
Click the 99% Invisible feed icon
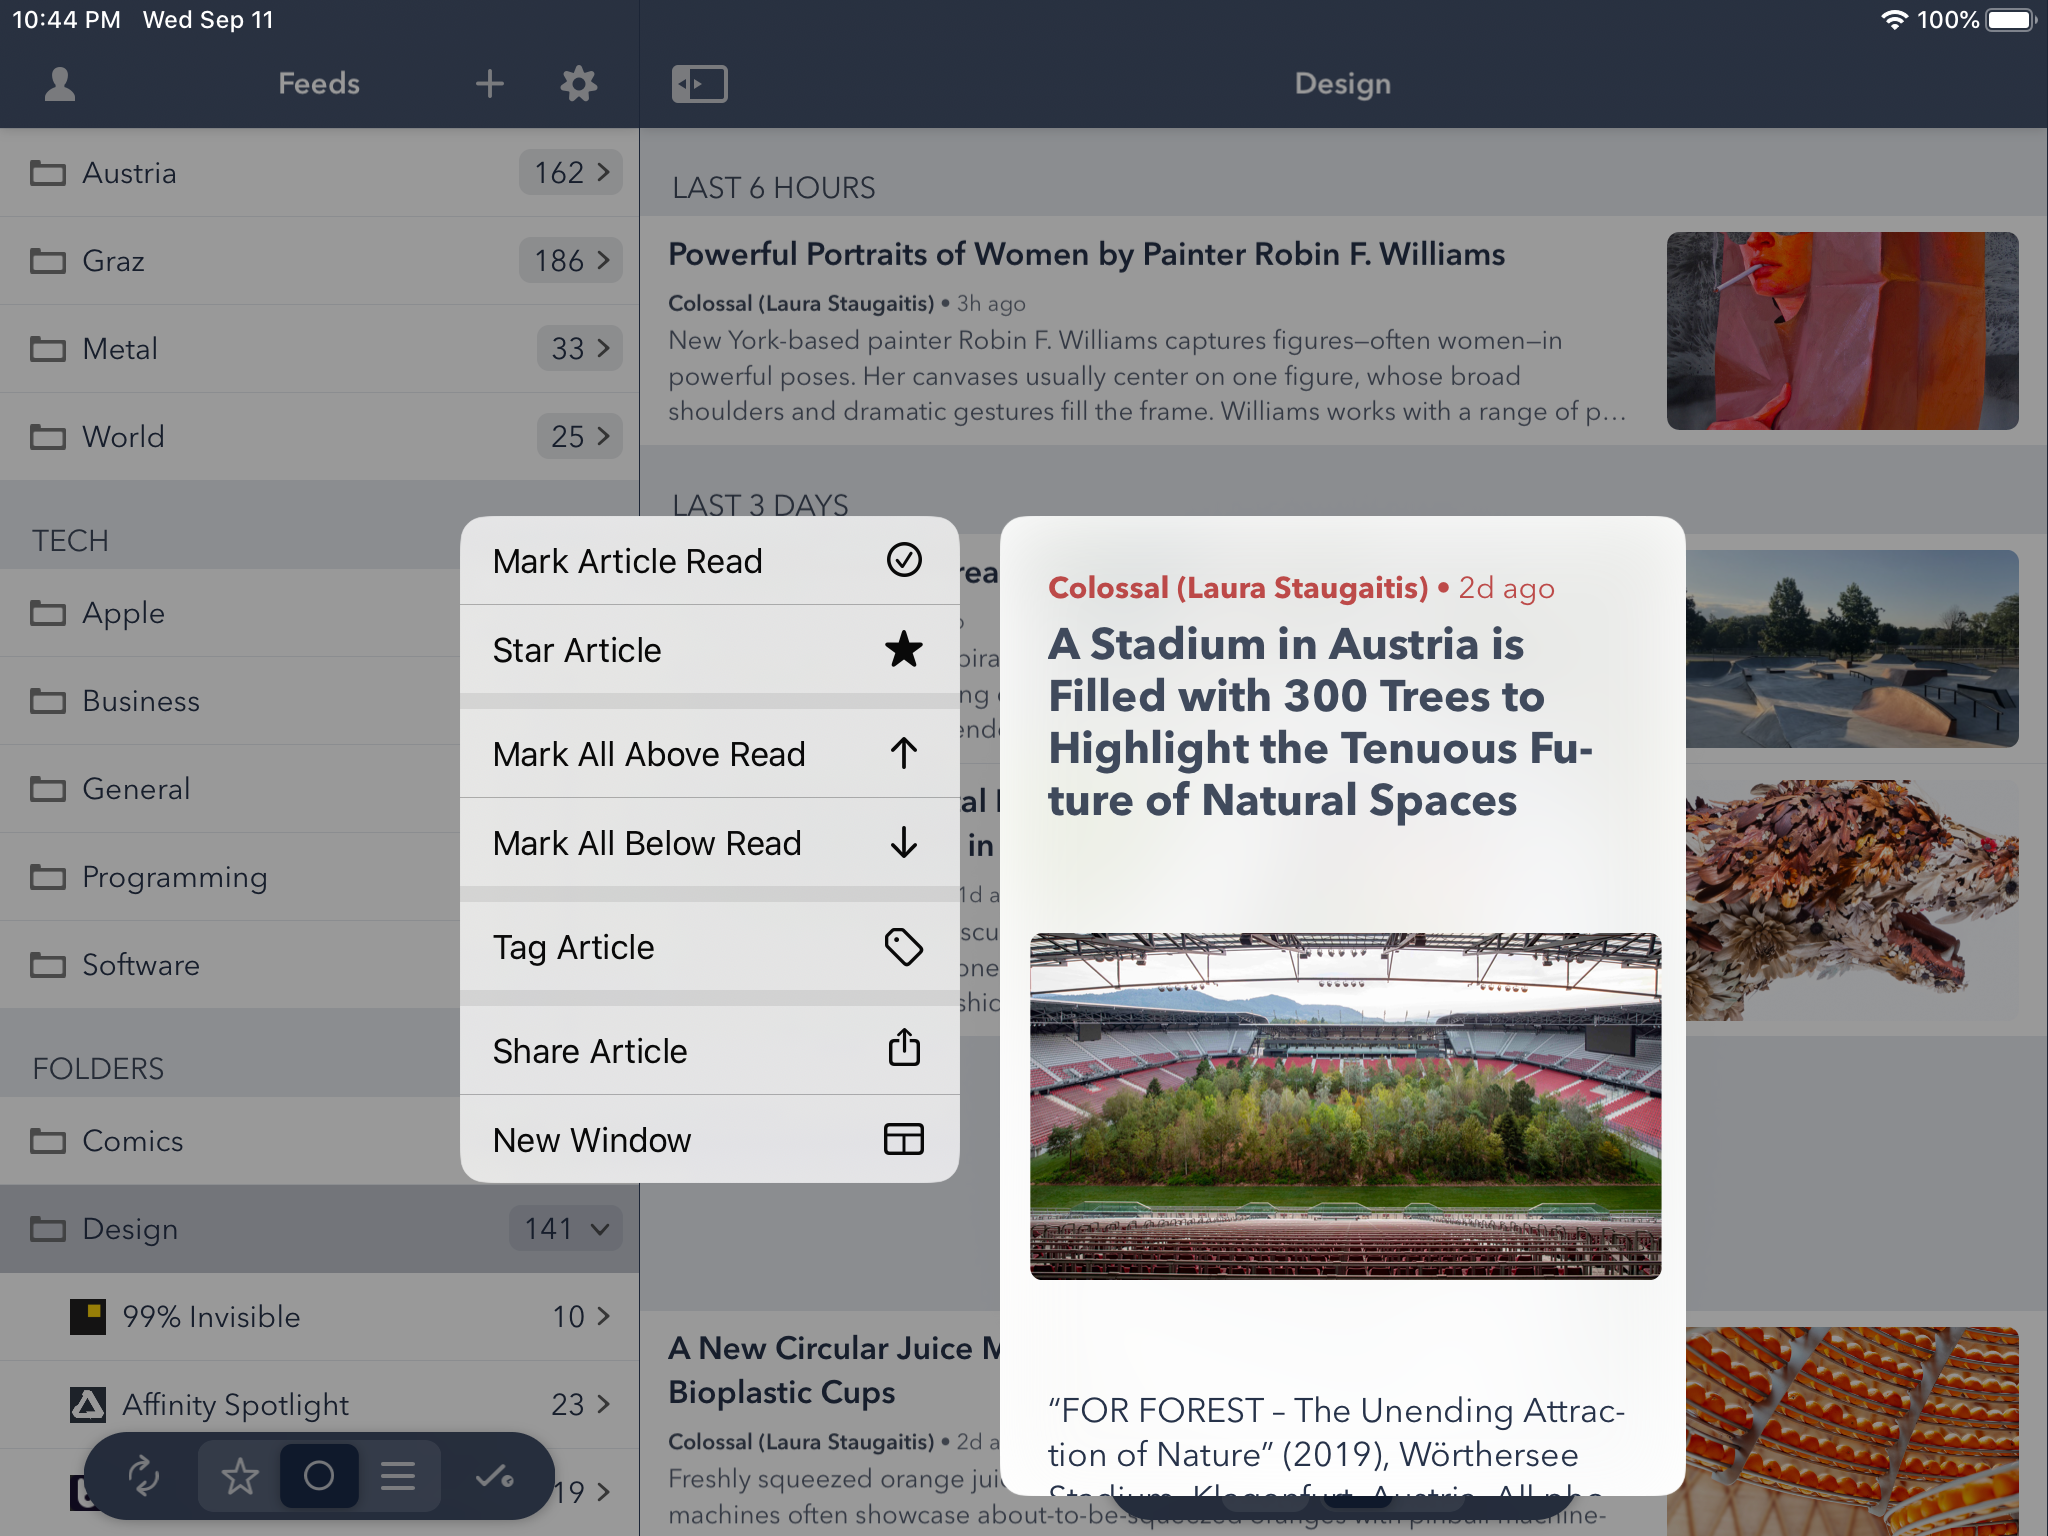coord(88,1317)
